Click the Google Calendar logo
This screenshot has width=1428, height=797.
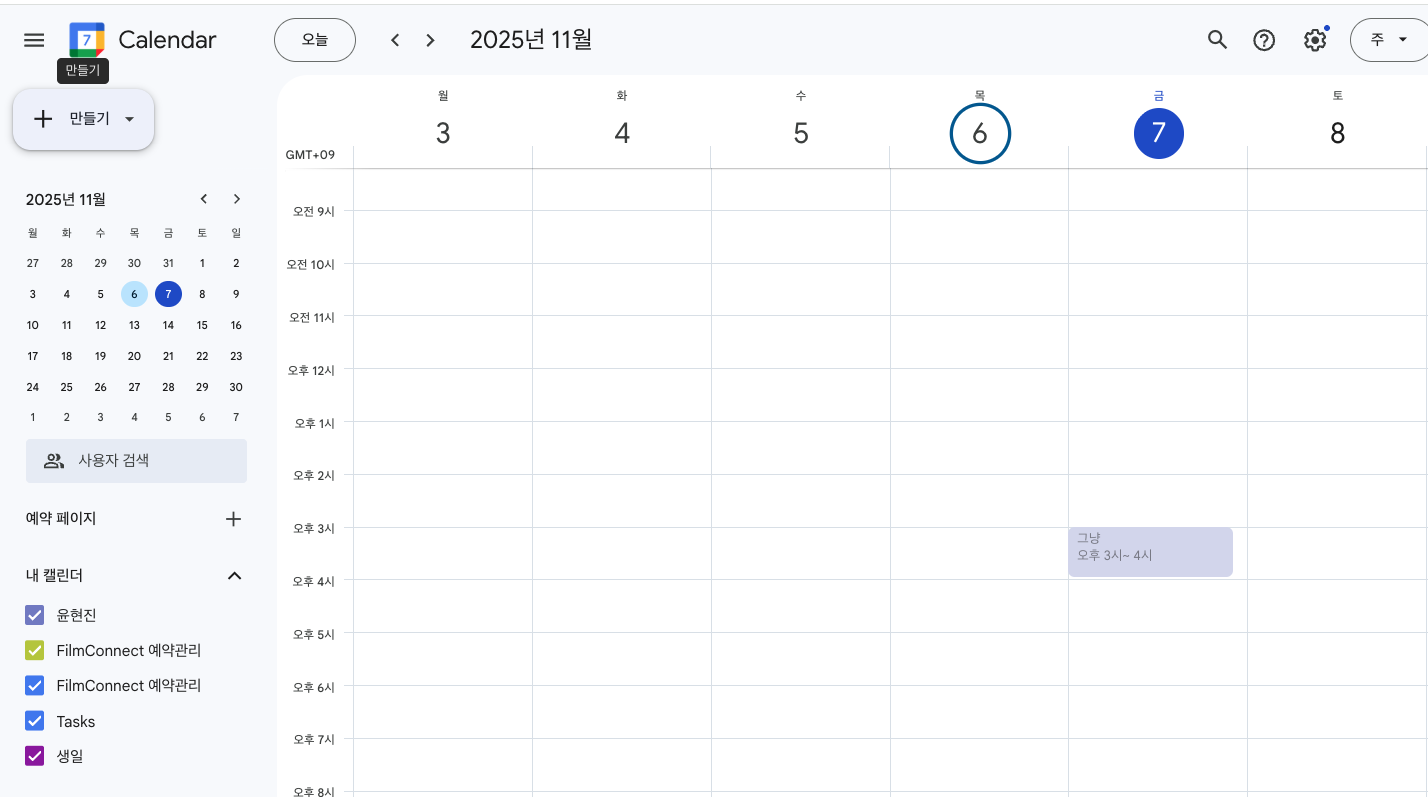[87, 40]
